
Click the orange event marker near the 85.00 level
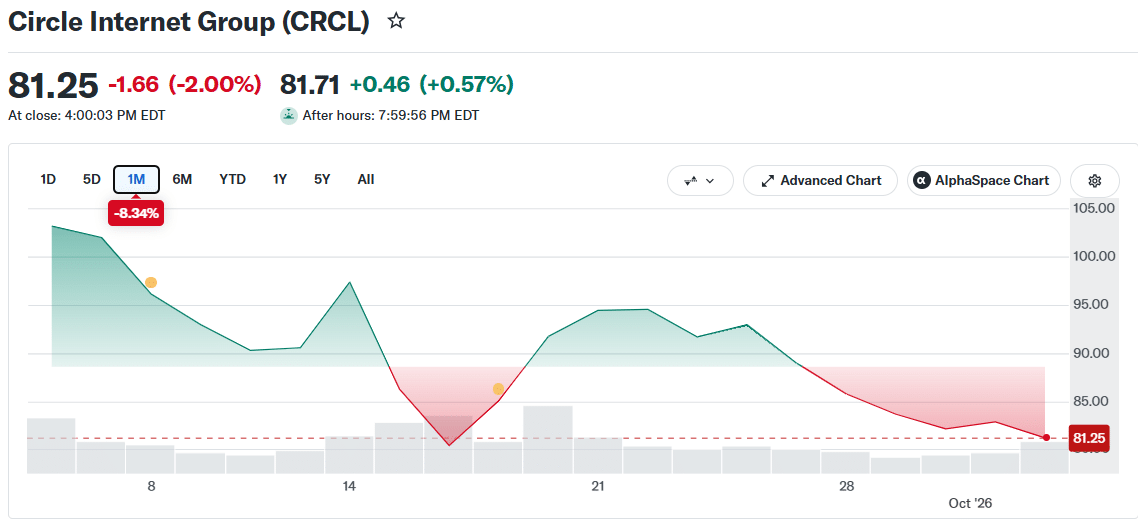(x=498, y=389)
